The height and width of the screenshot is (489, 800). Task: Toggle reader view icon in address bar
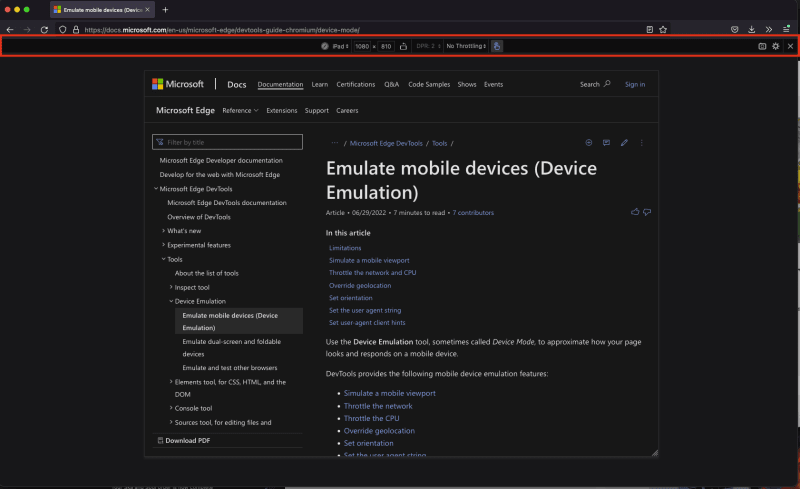click(649, 30)
